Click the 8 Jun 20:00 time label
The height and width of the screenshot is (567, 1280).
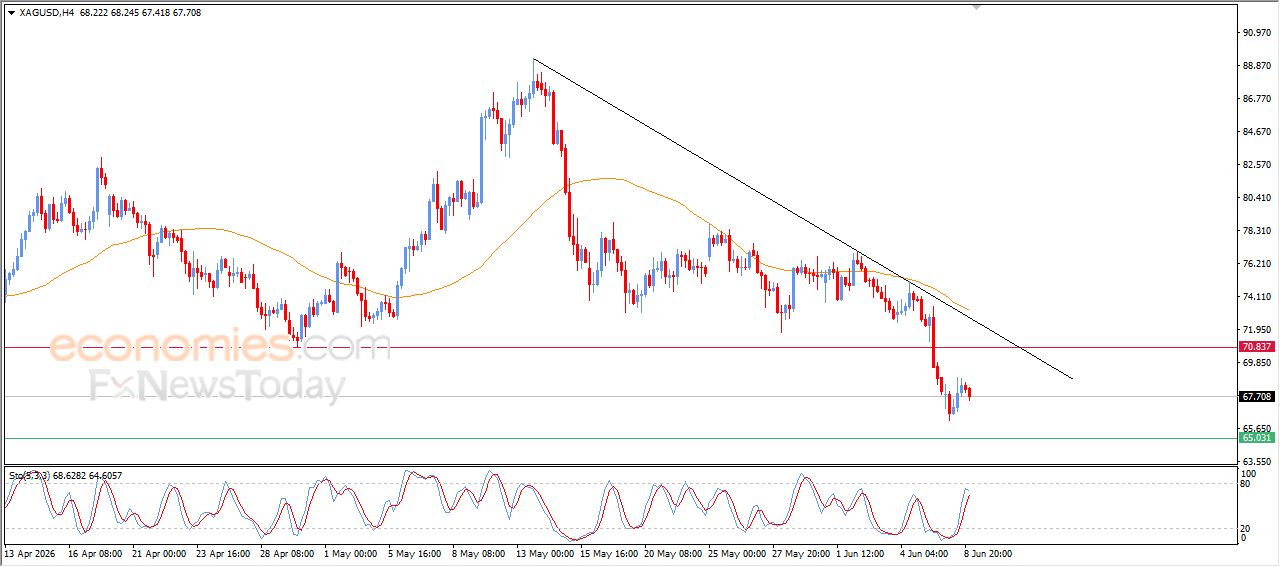click(988, 553)
